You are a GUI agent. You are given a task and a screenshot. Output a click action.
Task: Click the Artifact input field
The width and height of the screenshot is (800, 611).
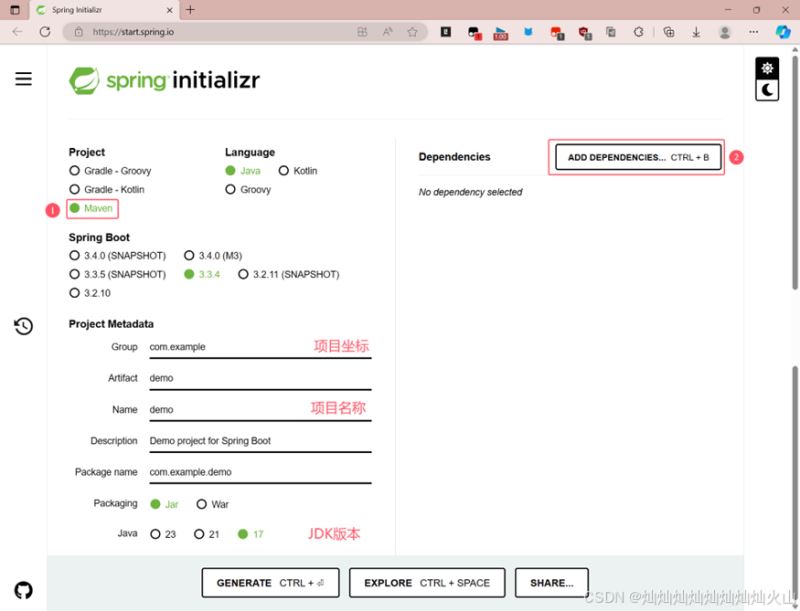260,378
